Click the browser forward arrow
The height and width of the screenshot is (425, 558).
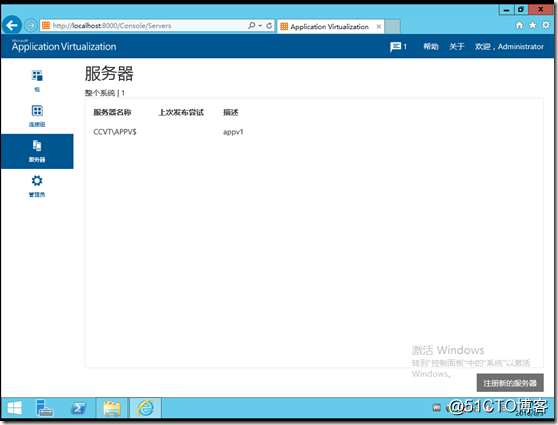click(x=31, y=26)
